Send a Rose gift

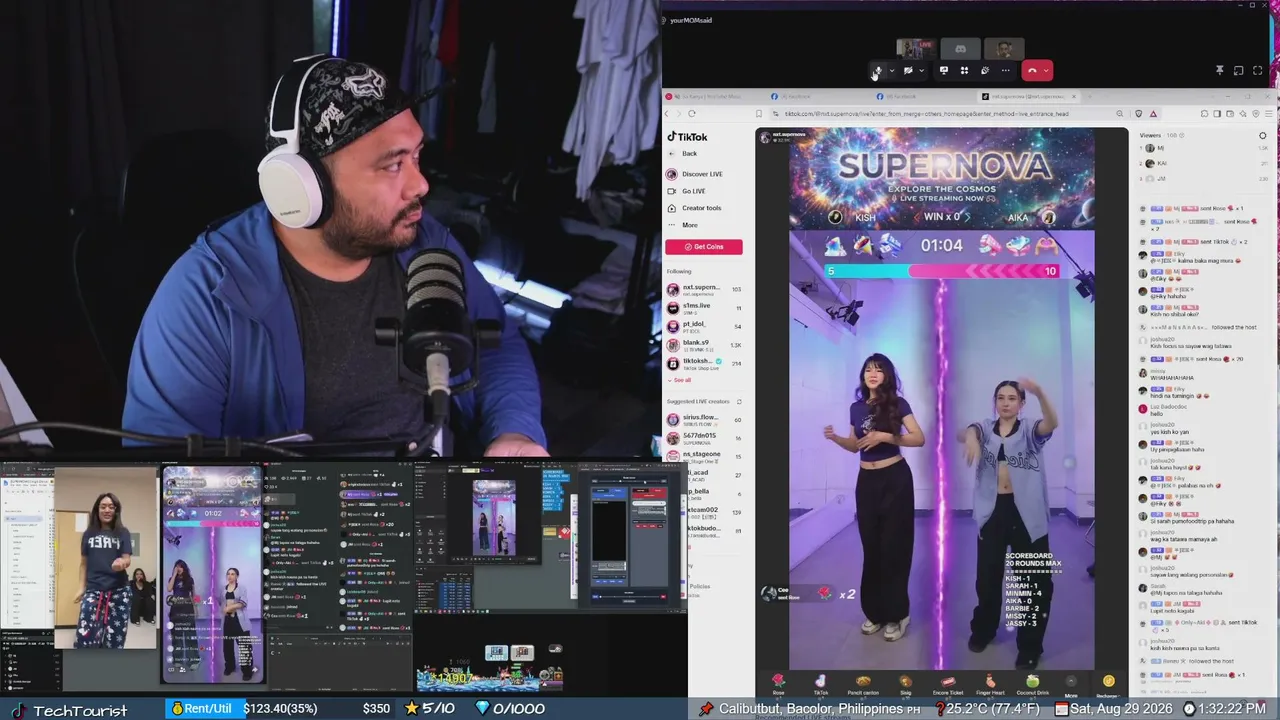(x=778, y=684)
